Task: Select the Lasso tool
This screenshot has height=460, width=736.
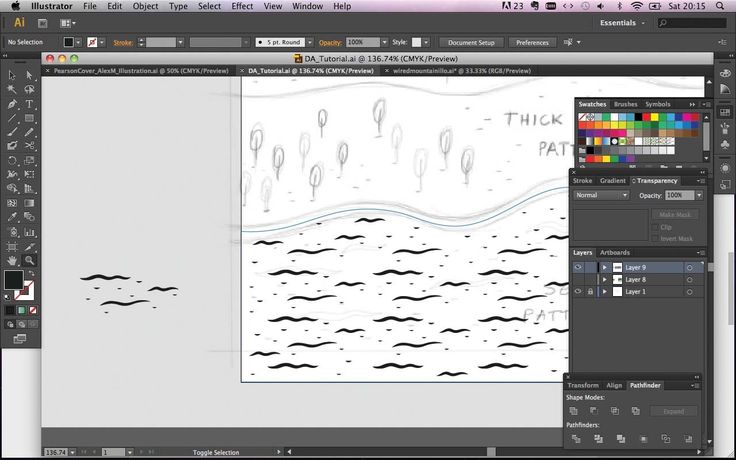Action: click(29, 90)
